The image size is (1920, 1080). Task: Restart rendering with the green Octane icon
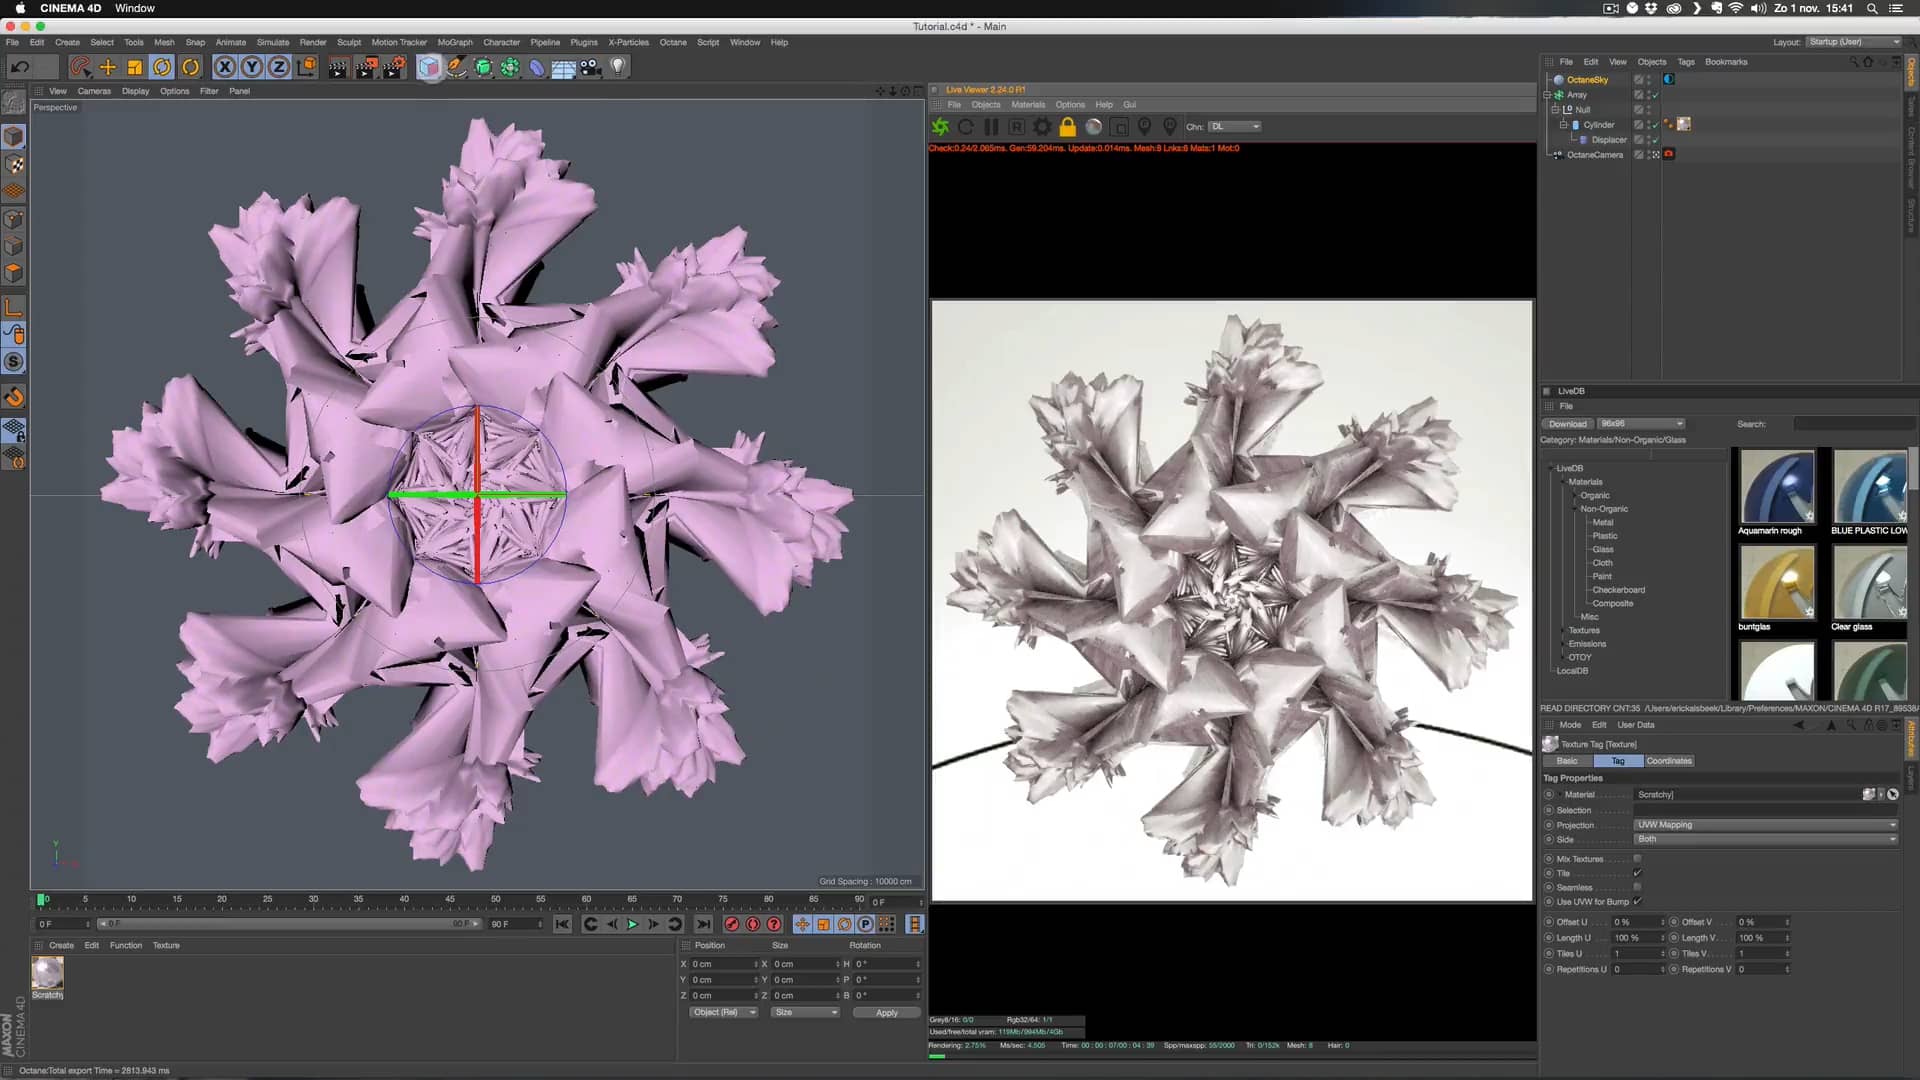point(939,127)
